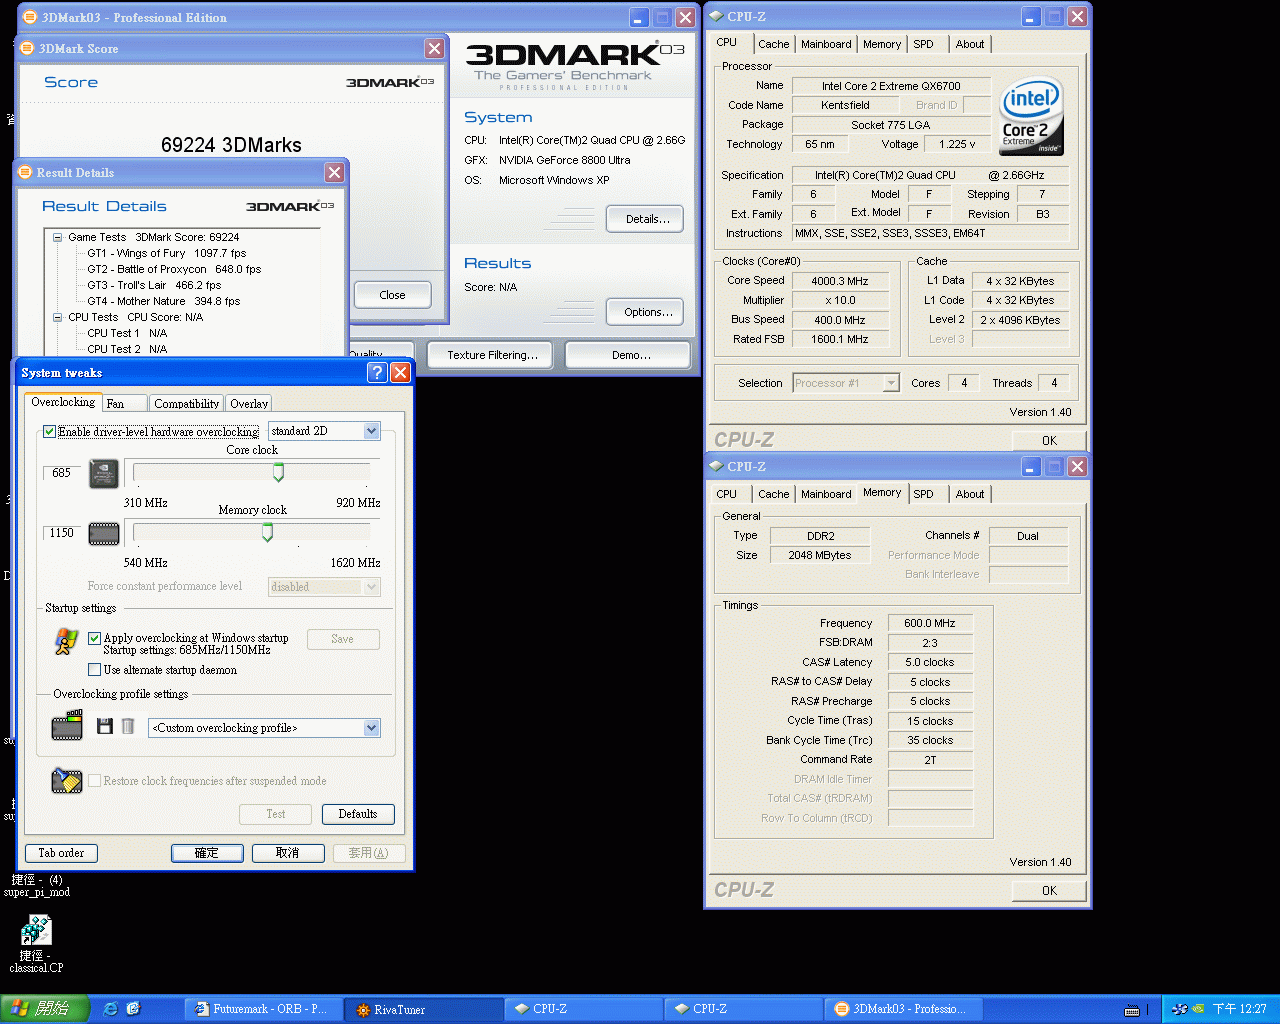Toggle Enable driver-level hardware overclocking

coord(49,432)
